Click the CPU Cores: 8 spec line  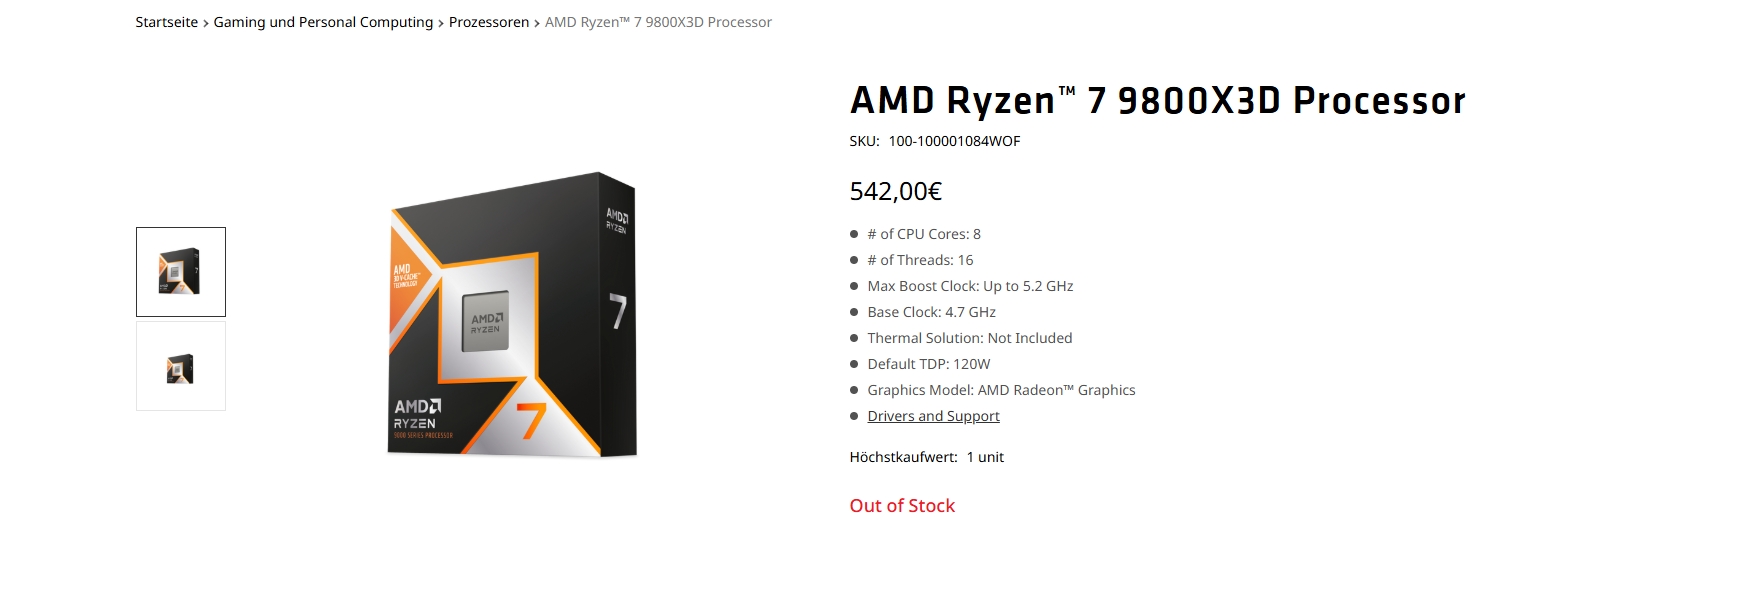pos(923,234)
